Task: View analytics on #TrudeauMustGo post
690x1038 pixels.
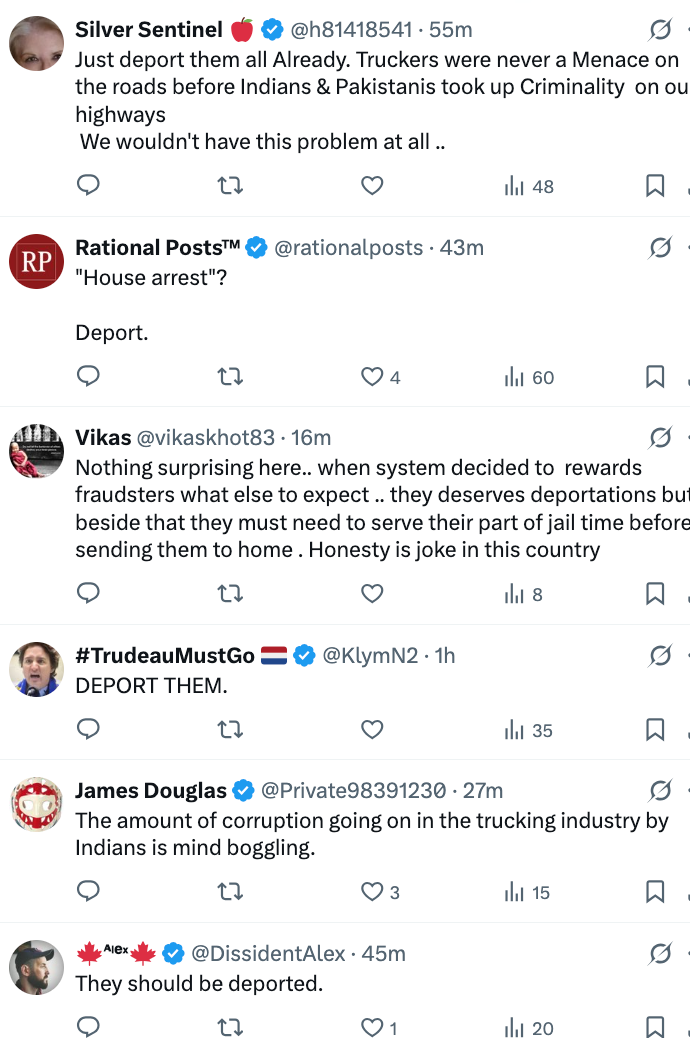Action: pos(529,730)
